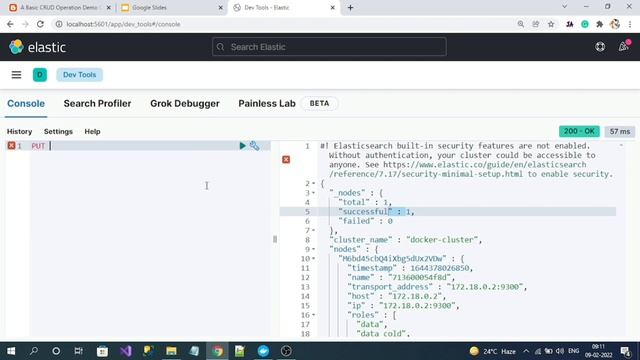Screen dimensions: 640x360
Task: Click the browser address bar URL
Action: [x=123, y=24]
